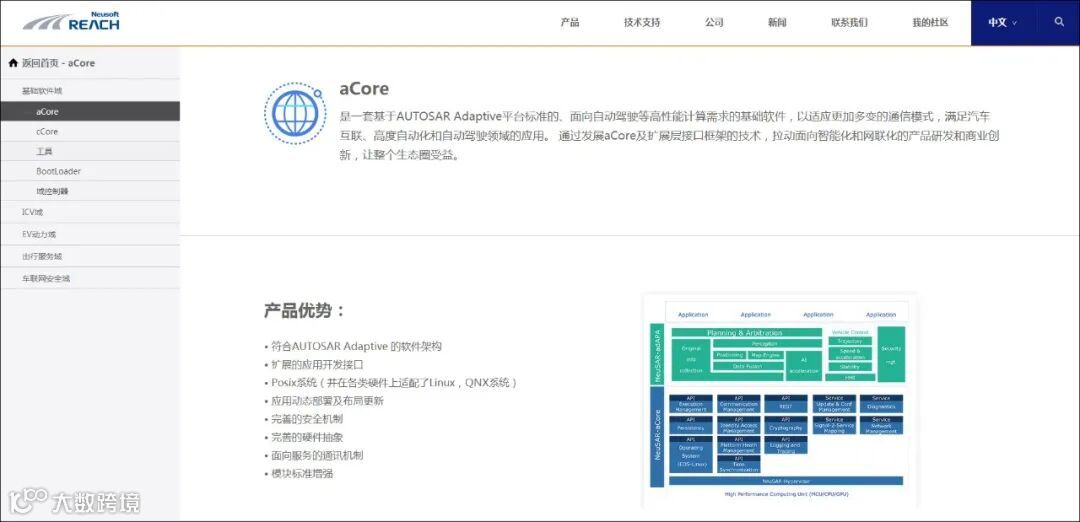Select cCore in the sidebar

point(90,132)
